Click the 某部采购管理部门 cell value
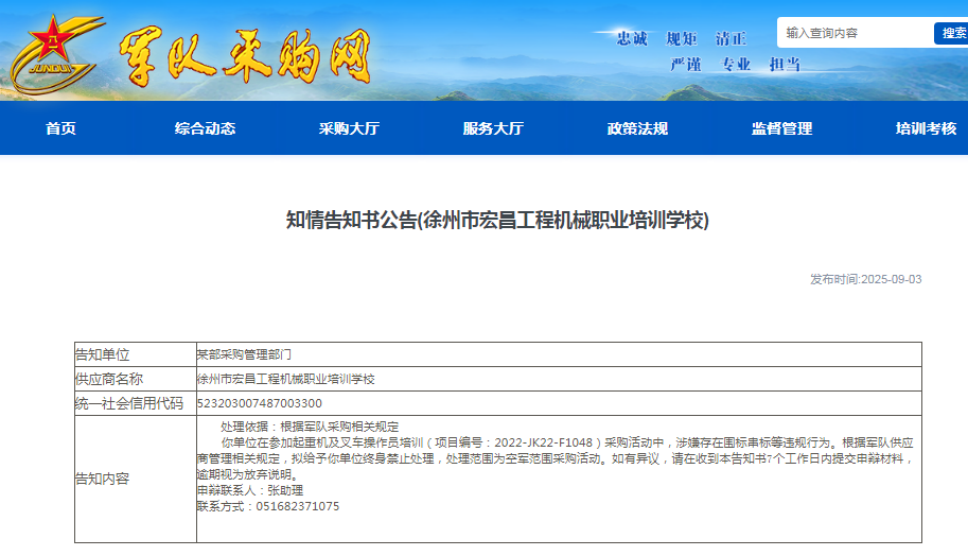Screen dimensions: 969x556 click(244, 355)
